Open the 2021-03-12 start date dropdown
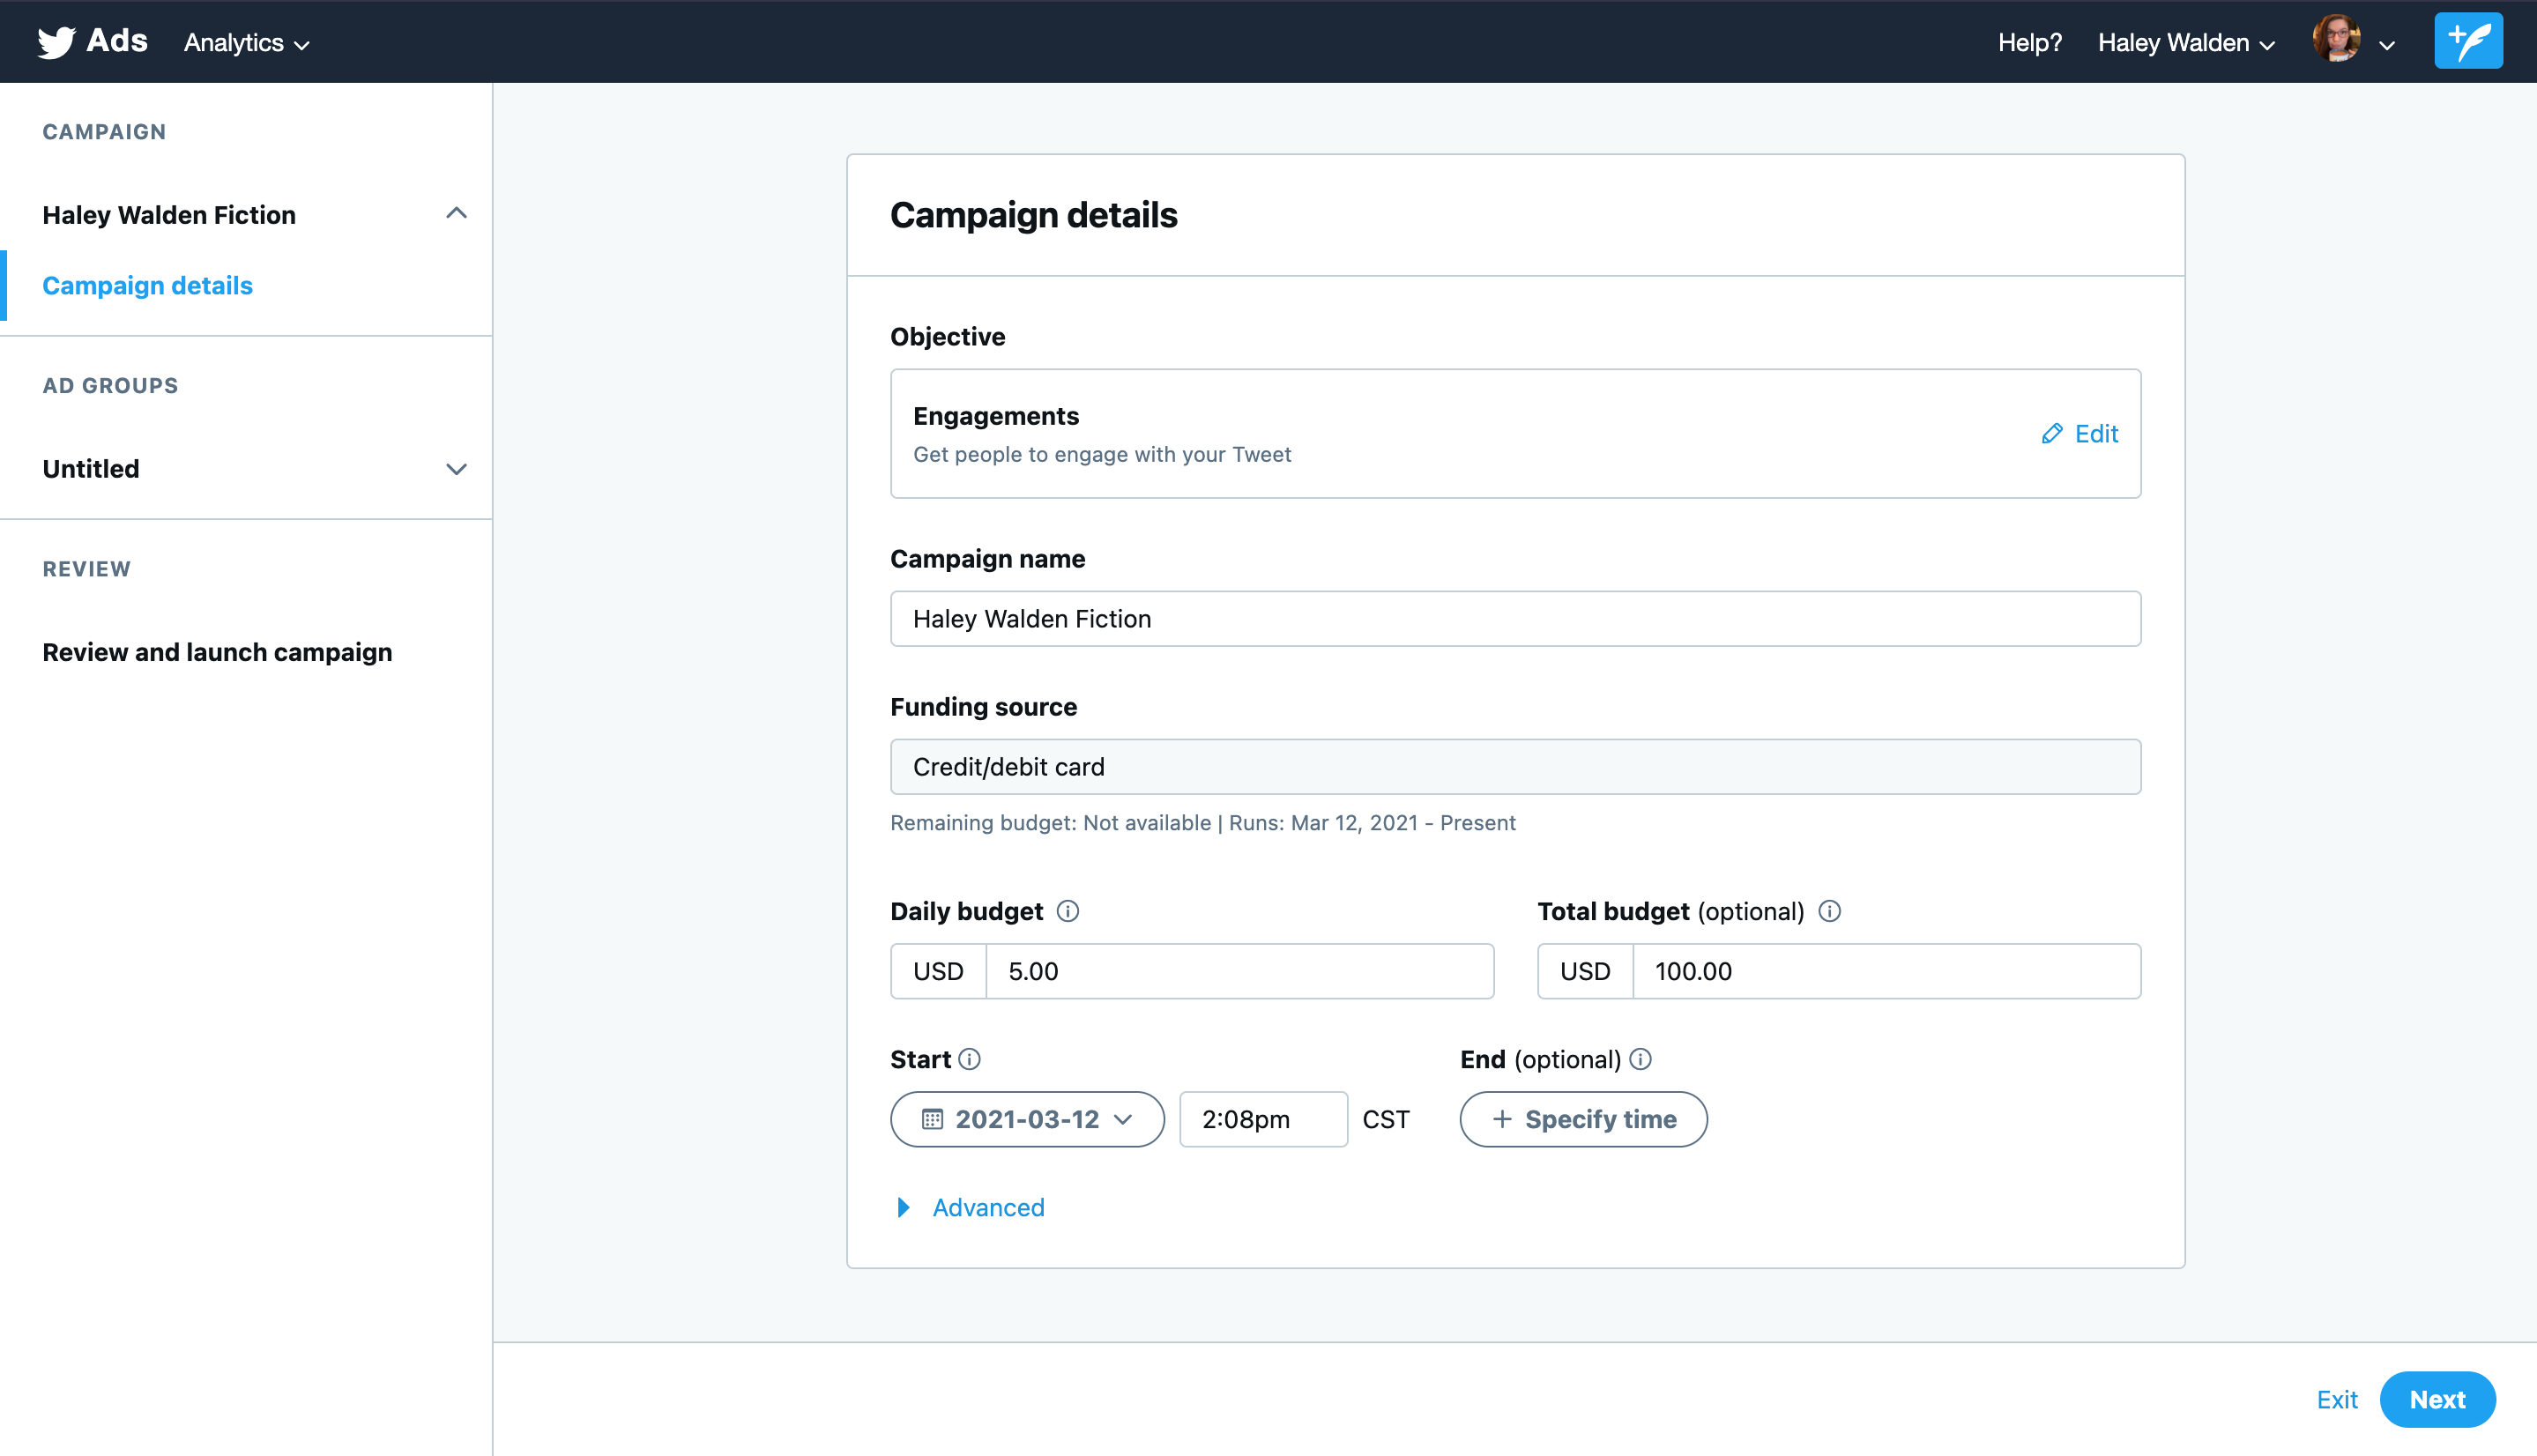 pos(1027,1119)
